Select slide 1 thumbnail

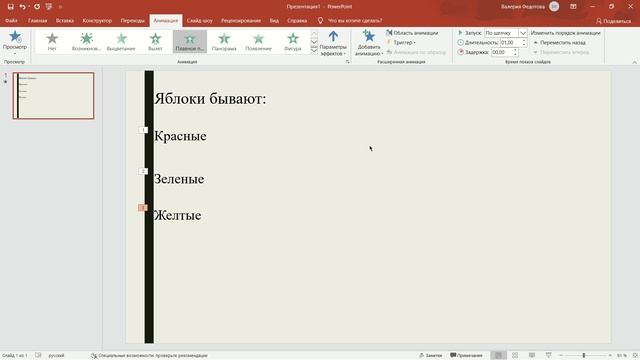coord(53,96)
